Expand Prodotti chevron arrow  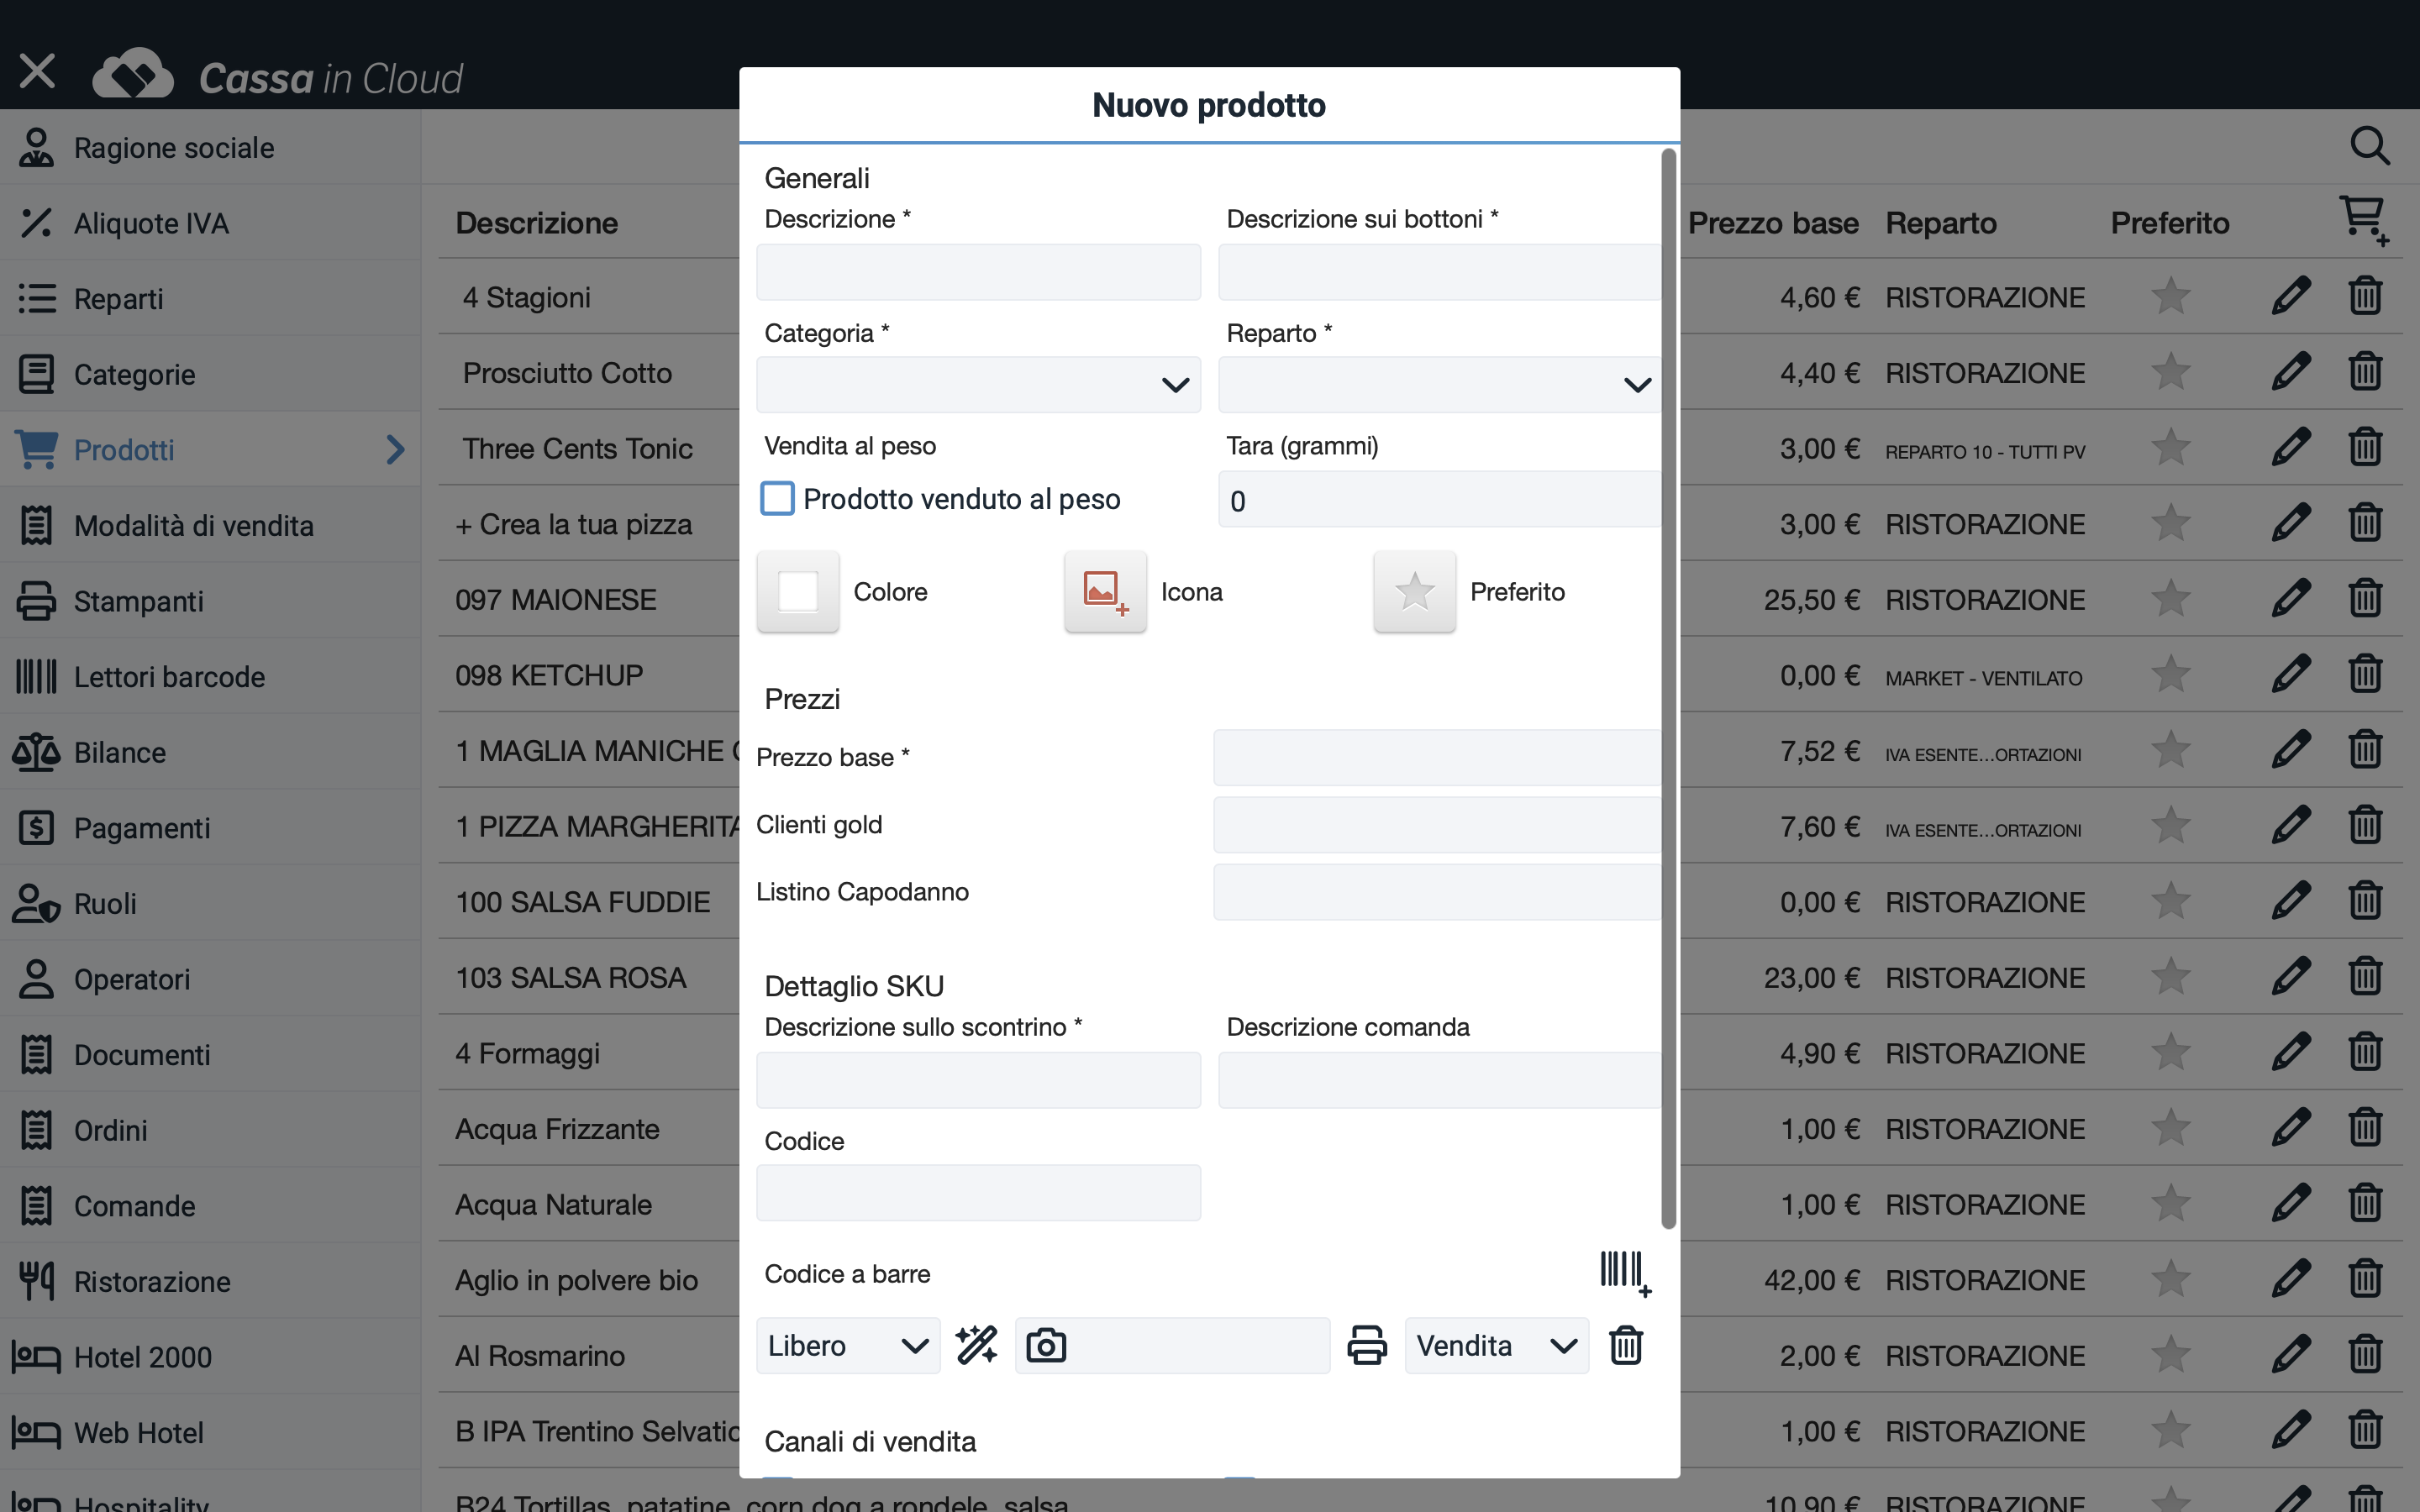(395, 449)
